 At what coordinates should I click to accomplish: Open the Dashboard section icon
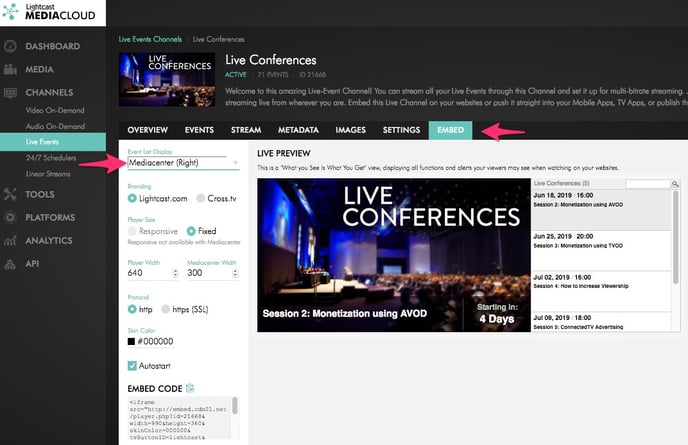[x=10, y=46]
